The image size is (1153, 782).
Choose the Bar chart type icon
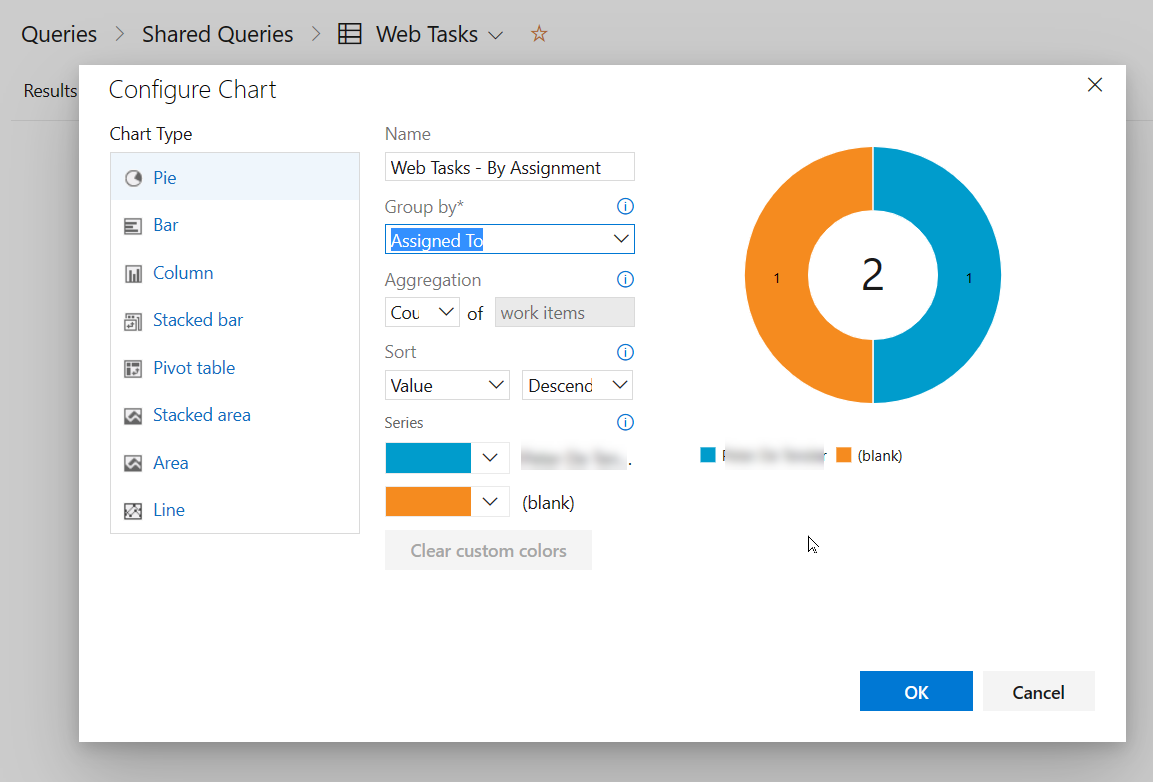tap(133, 226)
